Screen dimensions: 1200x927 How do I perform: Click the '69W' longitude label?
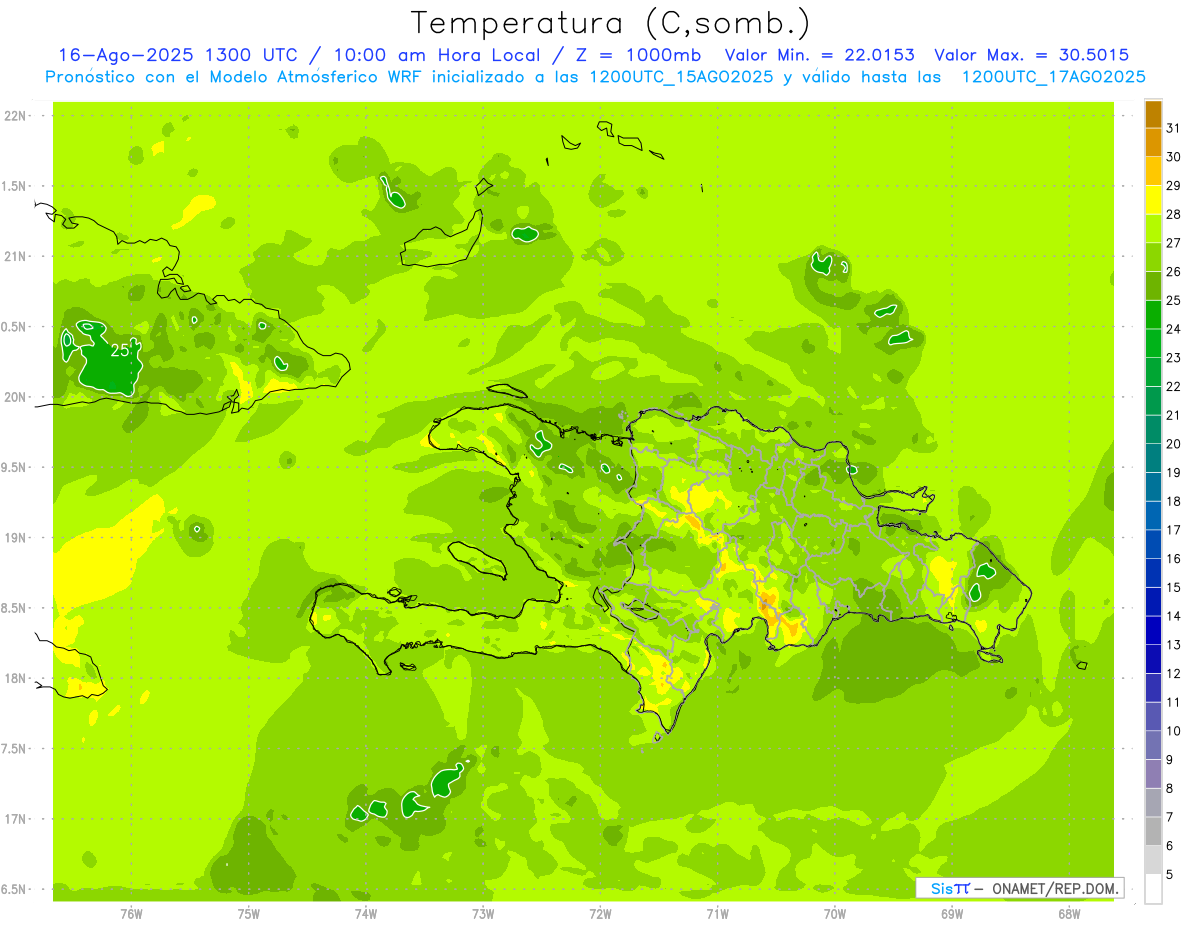pyautogui.click(x=952, y=914)
